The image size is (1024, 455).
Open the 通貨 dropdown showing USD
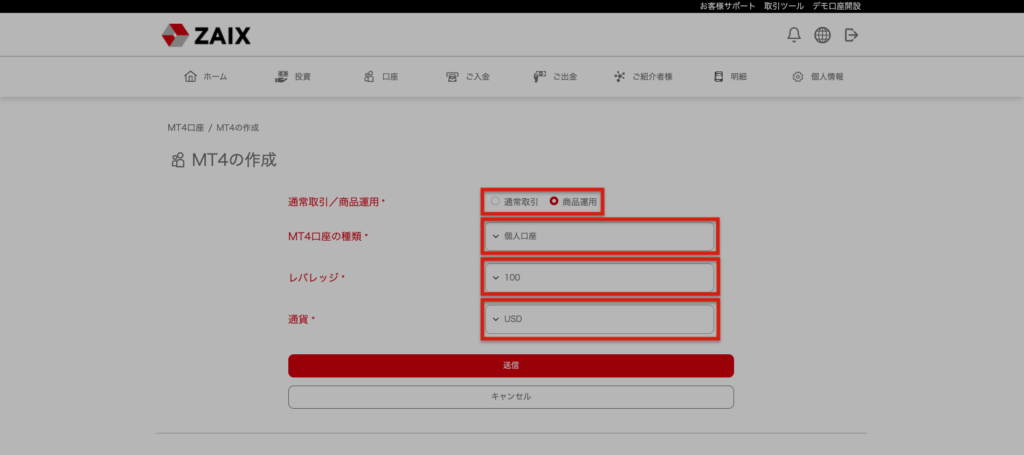coord(599,319)
